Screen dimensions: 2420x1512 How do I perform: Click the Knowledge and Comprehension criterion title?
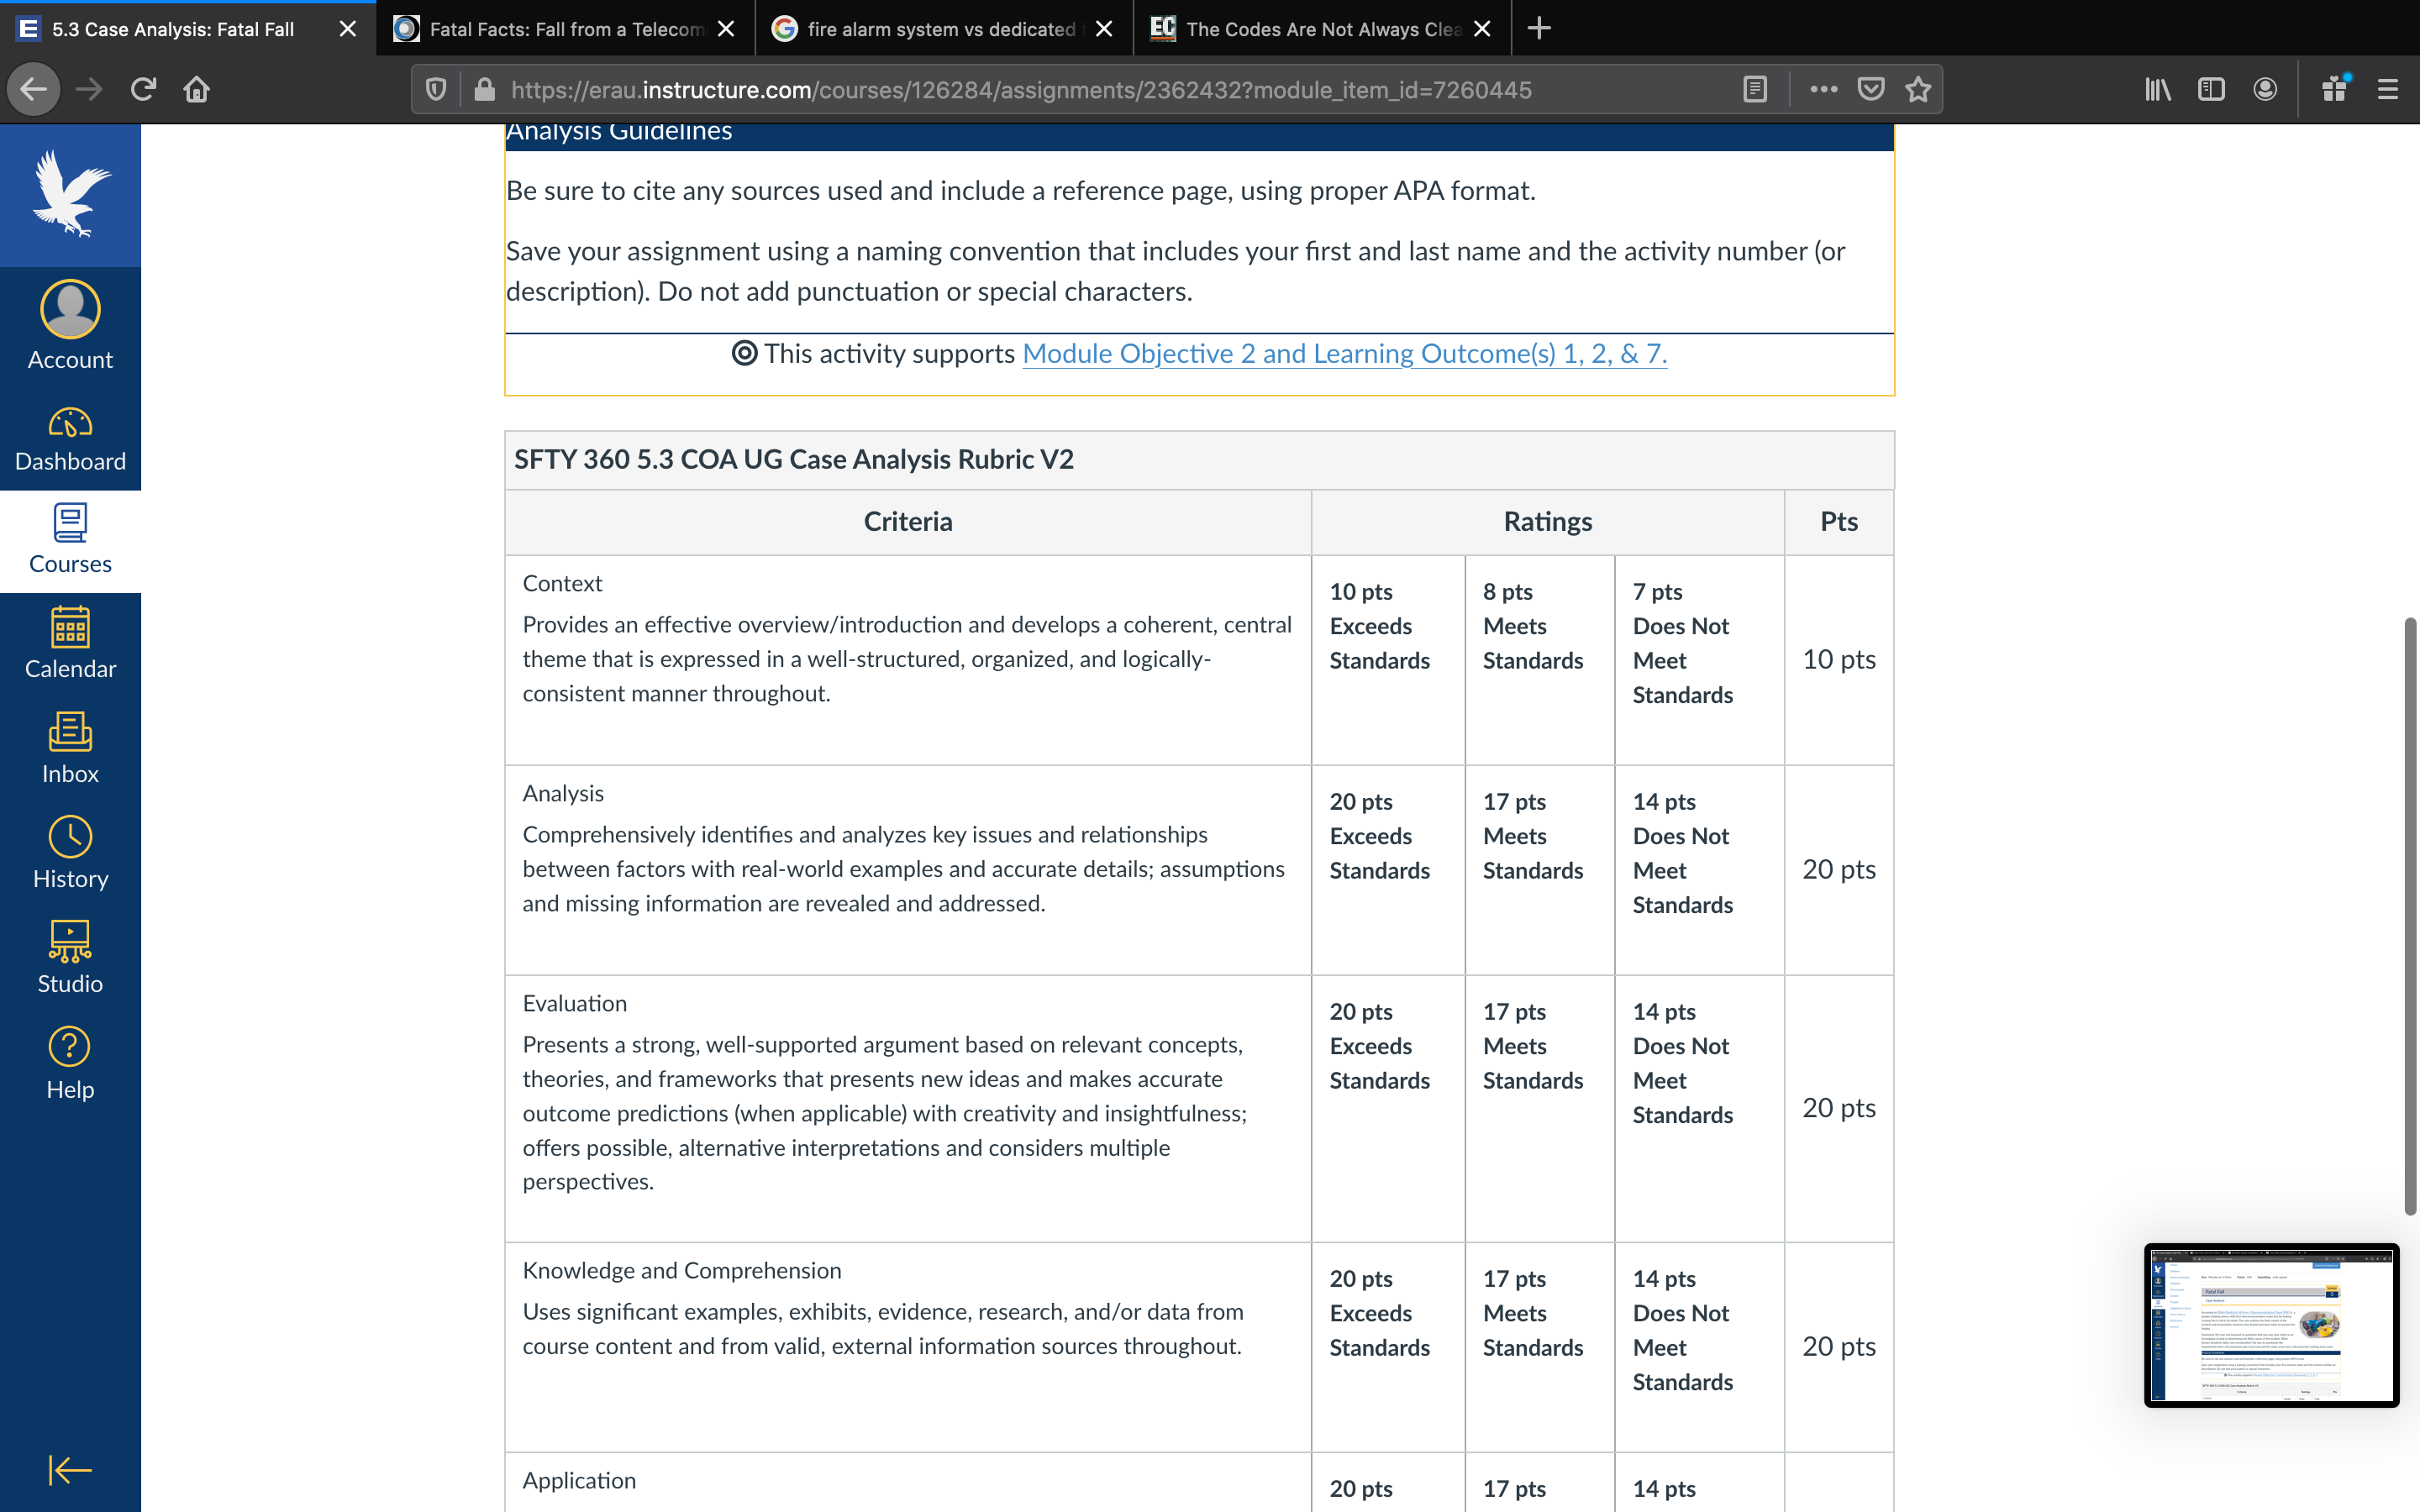(682, 1271)
